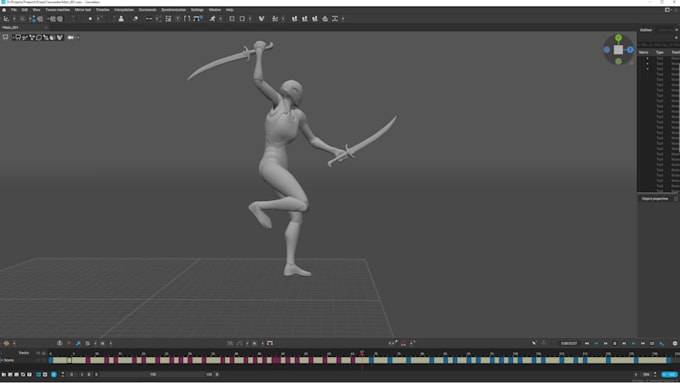Click the viewport mode icon at viewport's left corner
Image resolution: width=680 pixels, height=383 pixels.
[5, 37]
